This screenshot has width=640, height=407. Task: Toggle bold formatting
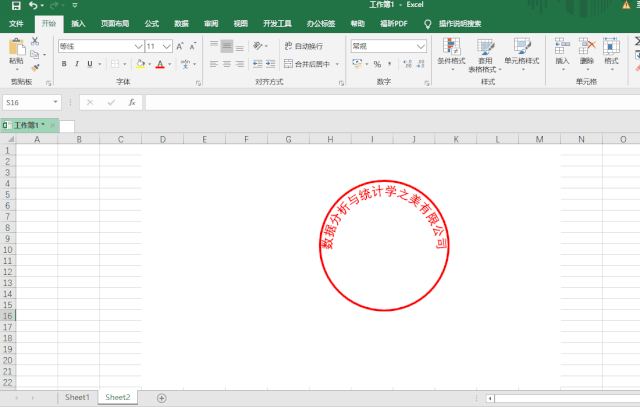[64, 64]
